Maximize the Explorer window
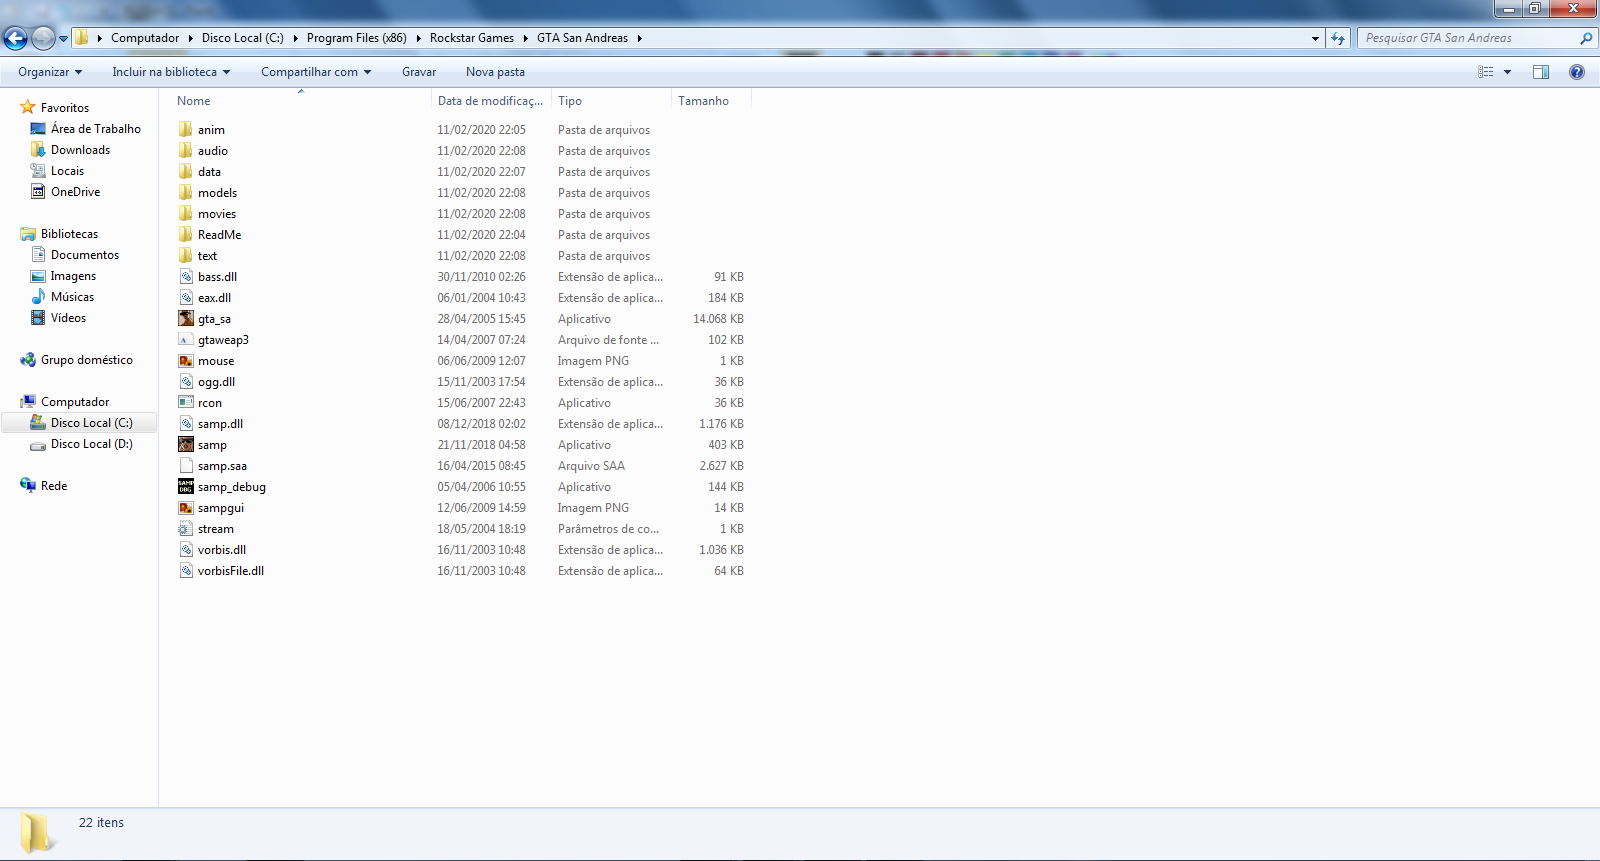 [x=1535, y=8]
